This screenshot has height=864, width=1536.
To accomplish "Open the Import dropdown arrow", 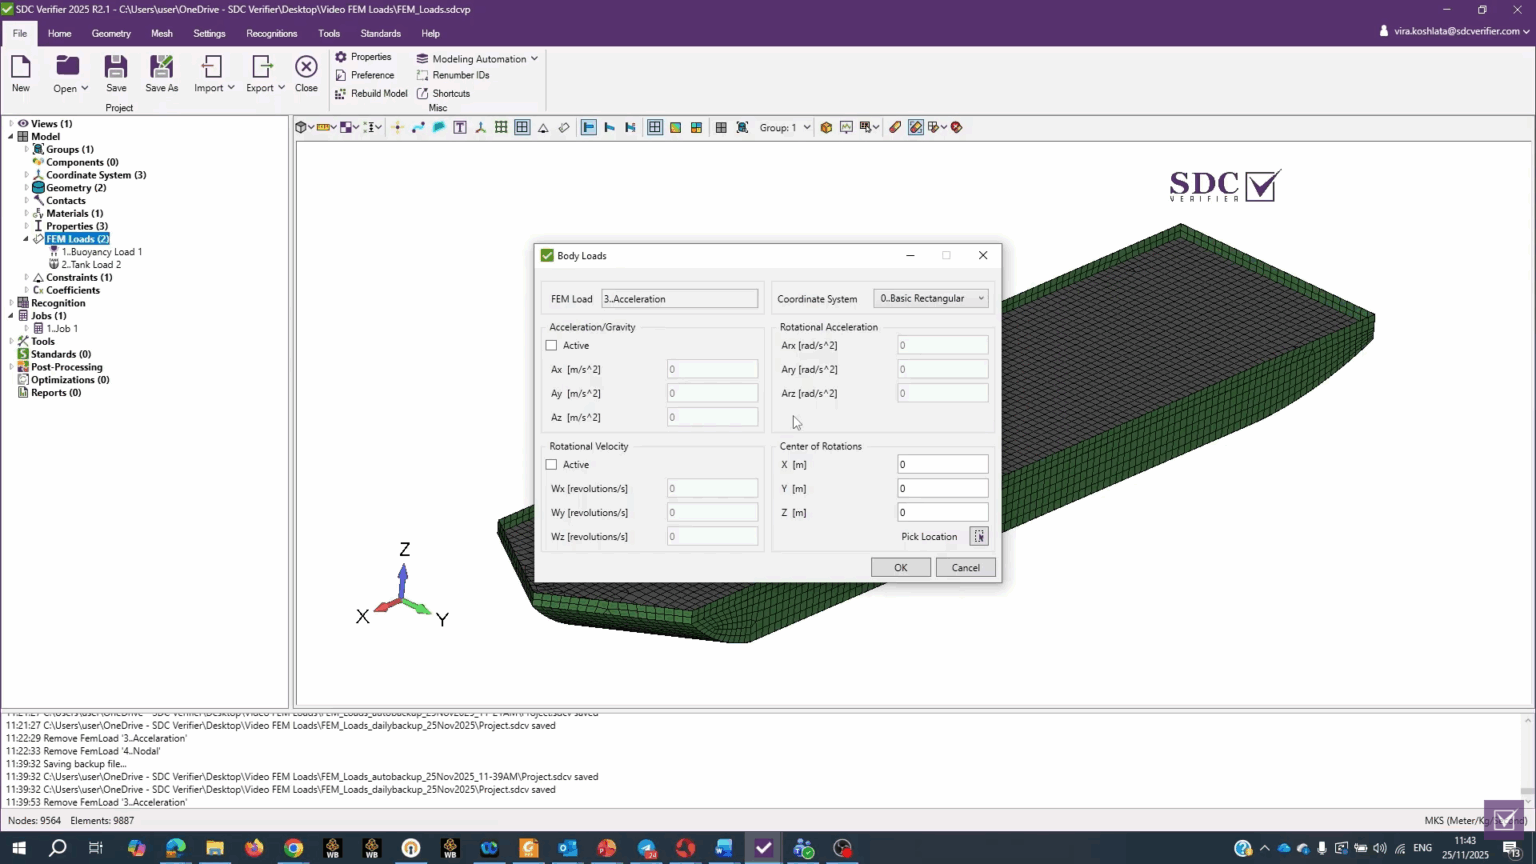I will click(231, 88).
